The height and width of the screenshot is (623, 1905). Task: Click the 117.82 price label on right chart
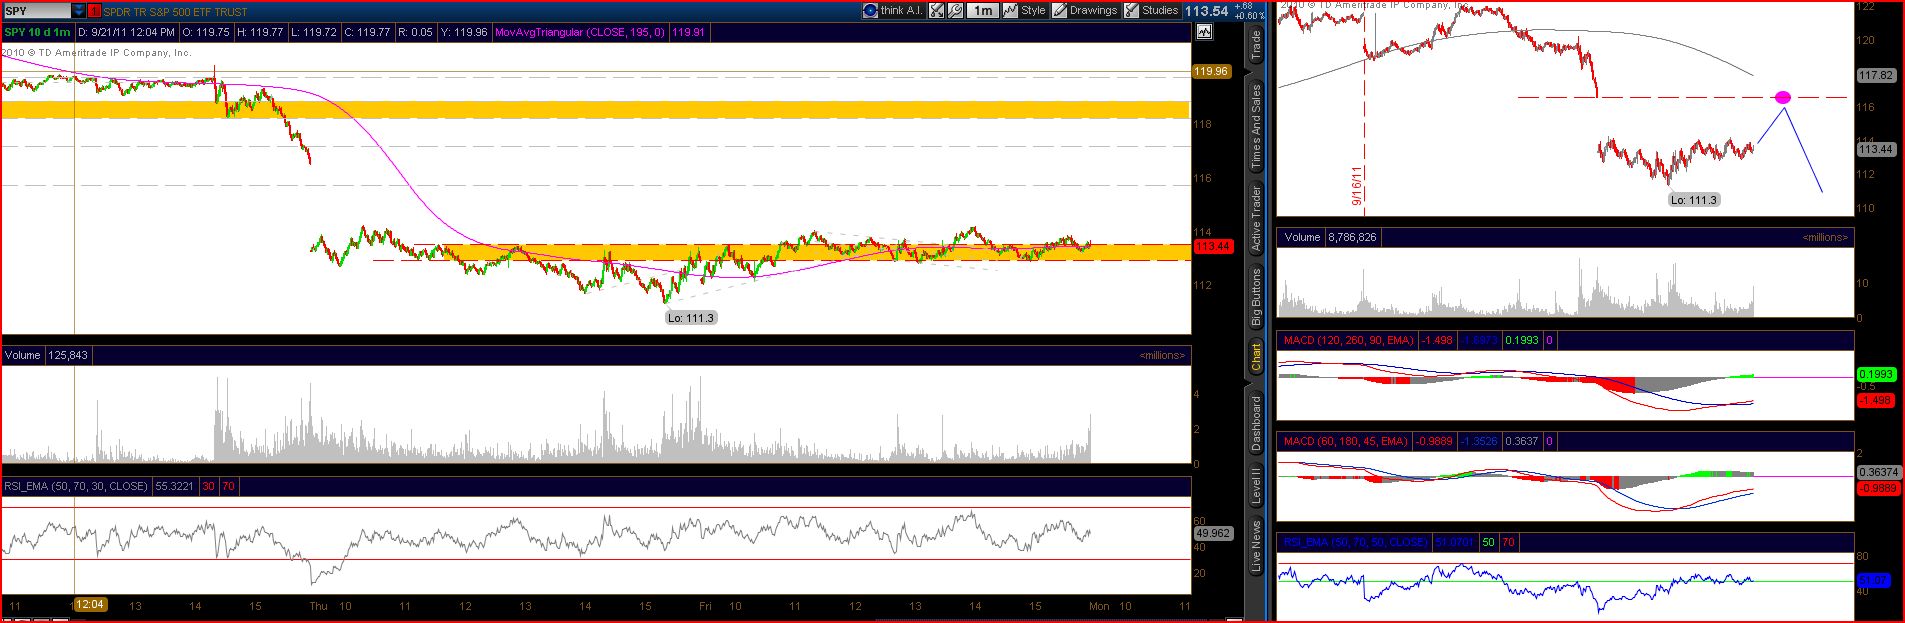1875,76
